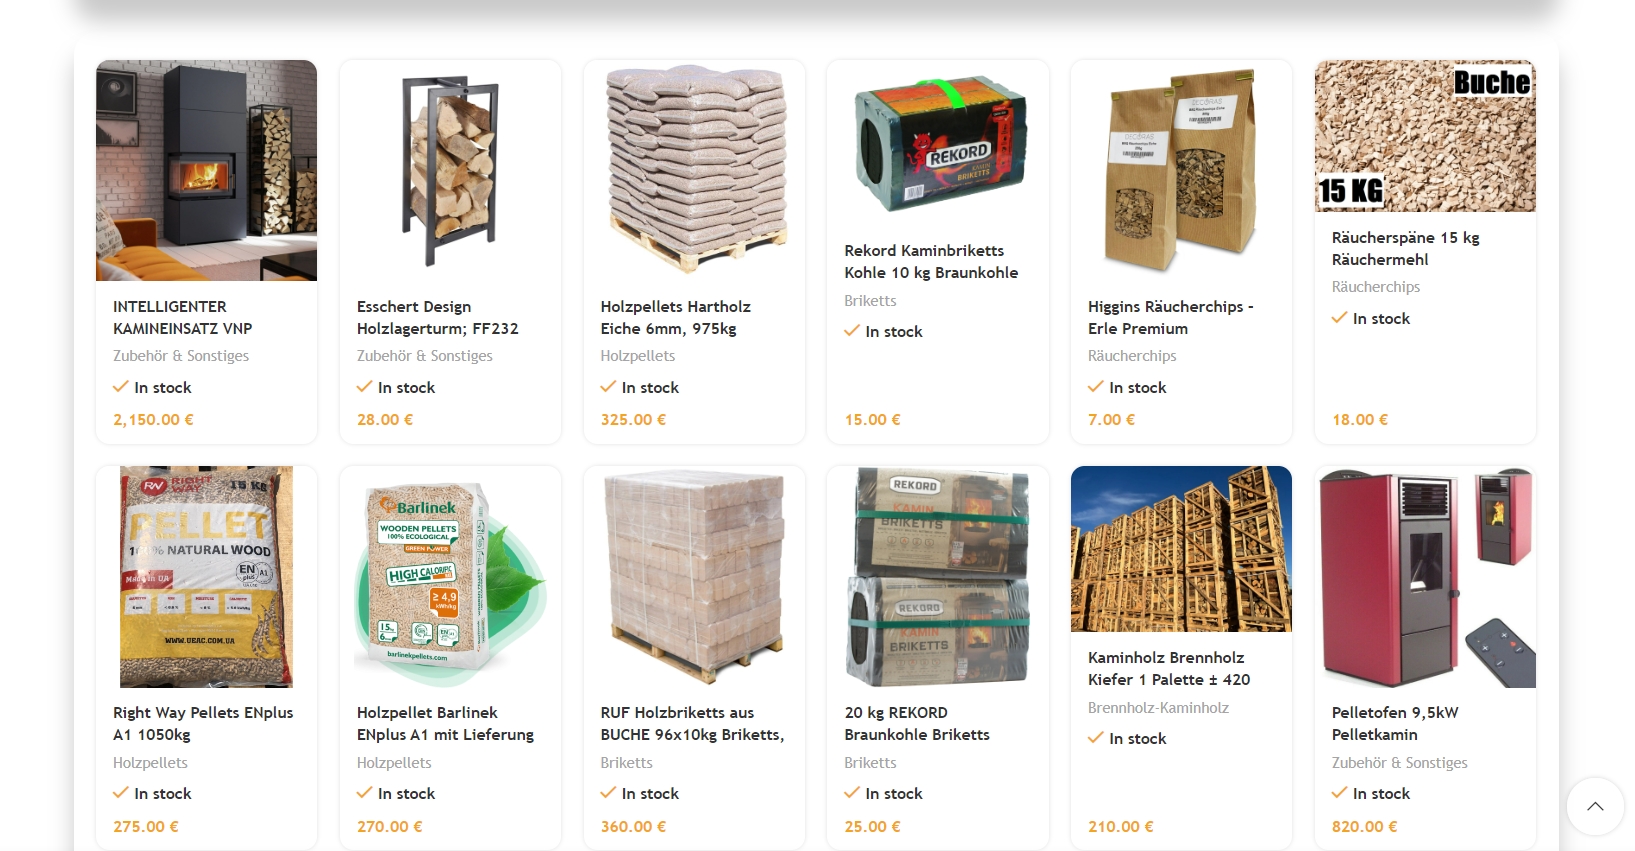View the 20 kg REKORD Braunkohle Briketts image
1635x851 pixels.
[937, 576]
